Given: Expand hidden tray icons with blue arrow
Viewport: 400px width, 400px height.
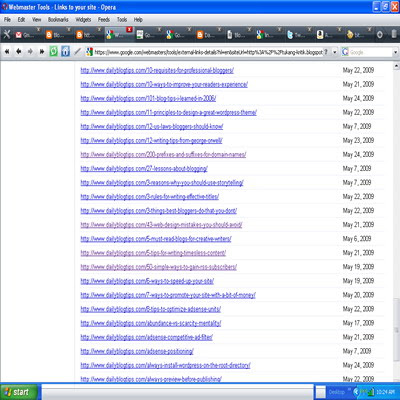Looking at the screenshot, I should click(x=356, y=392).
